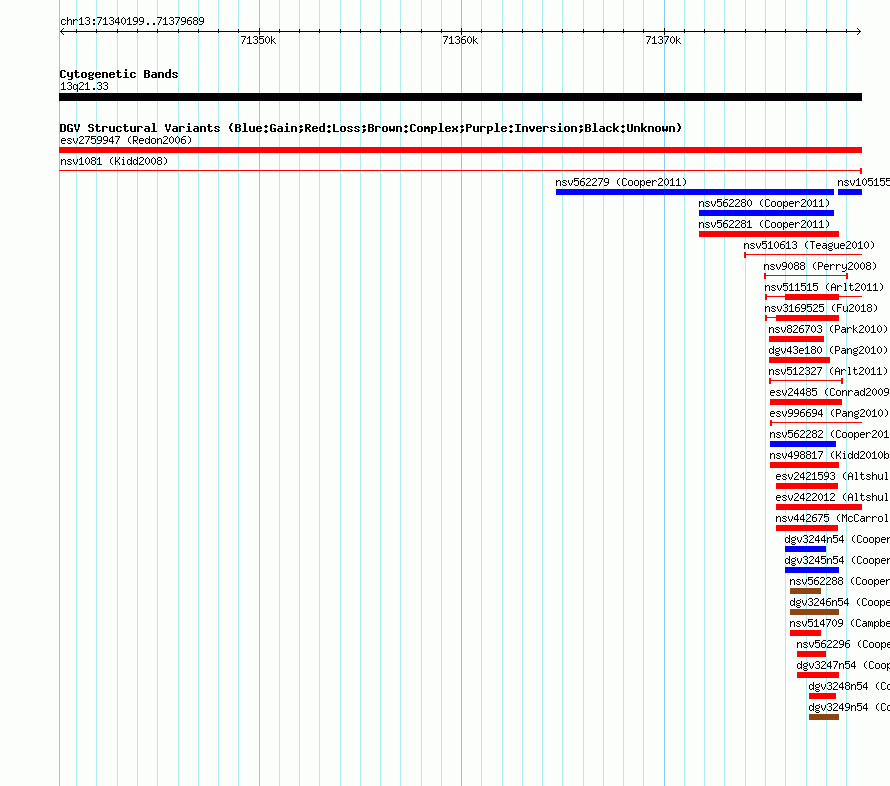Screen dimensions: 890x786
Task: Click the 71370k ruler tick label
Action: [x=663, y=40]
